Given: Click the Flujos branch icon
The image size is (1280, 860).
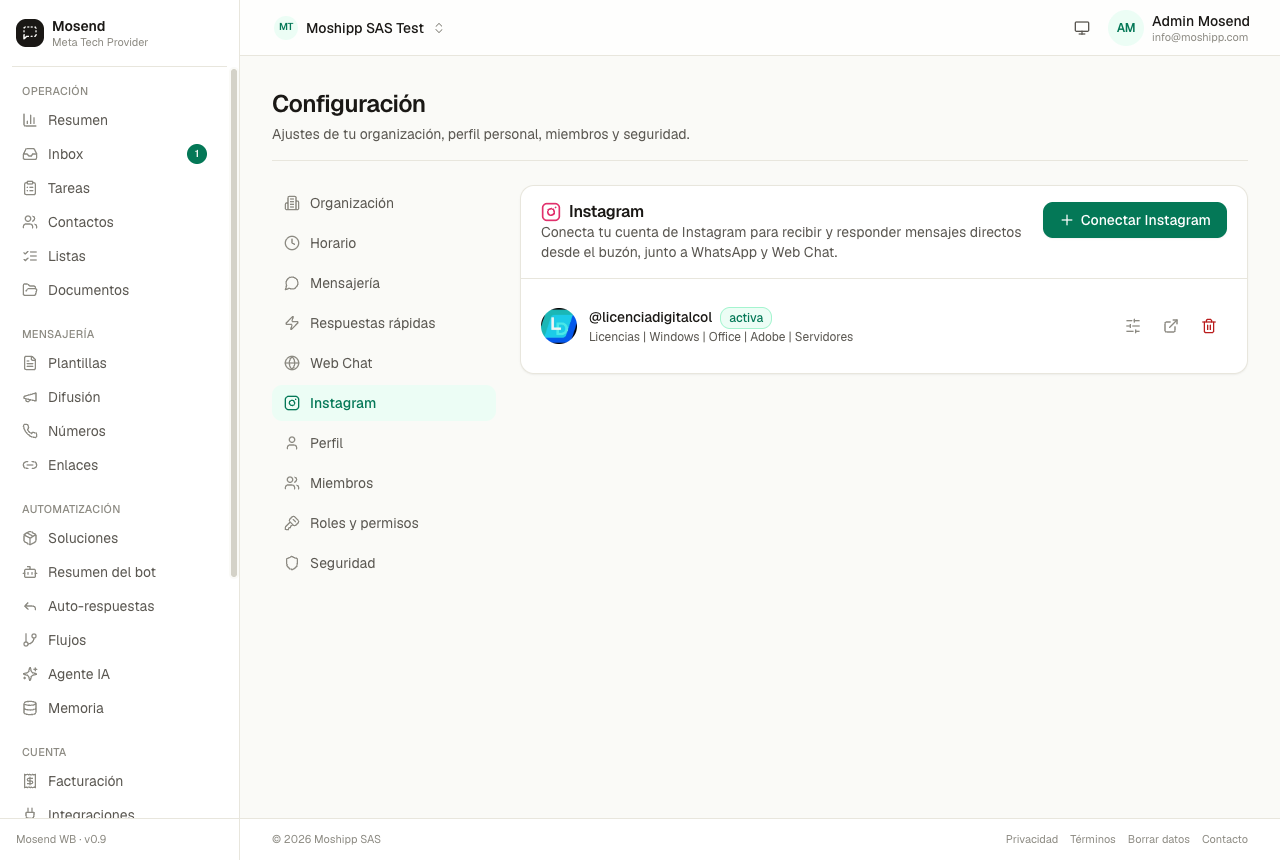Looking at the screenshot, I should (30, 640).
